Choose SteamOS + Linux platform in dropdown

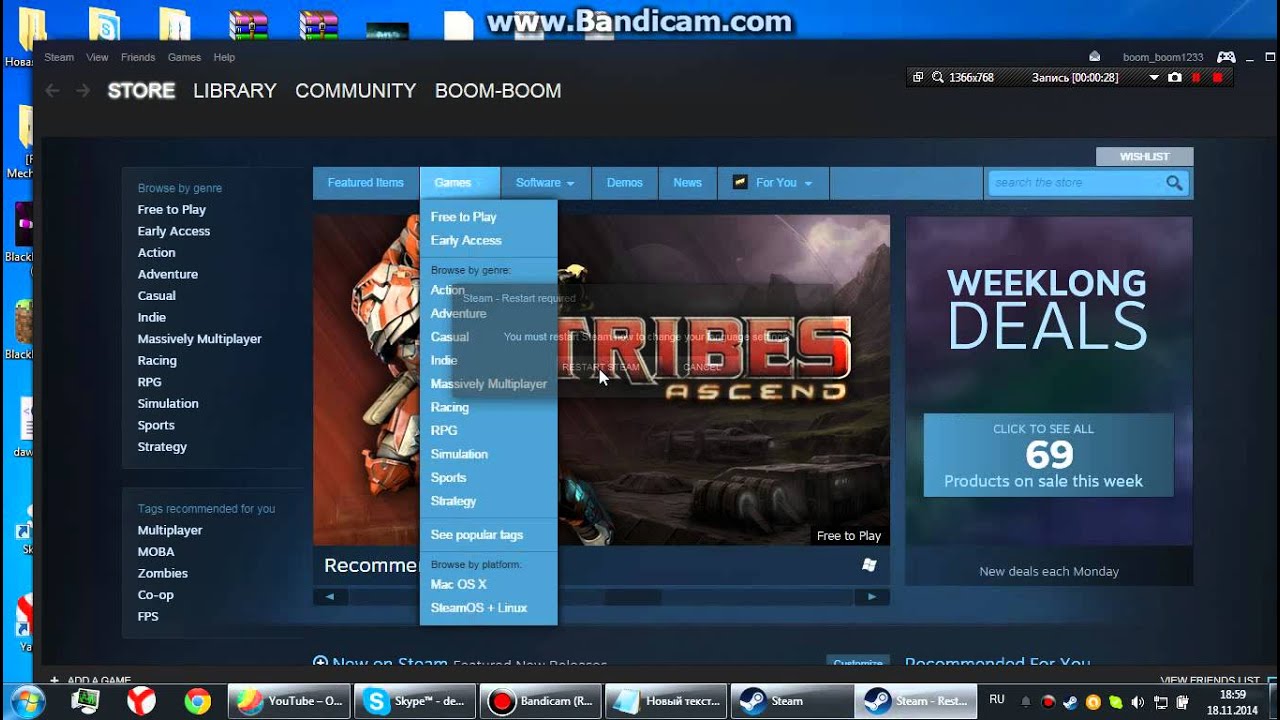pos(479,608)
